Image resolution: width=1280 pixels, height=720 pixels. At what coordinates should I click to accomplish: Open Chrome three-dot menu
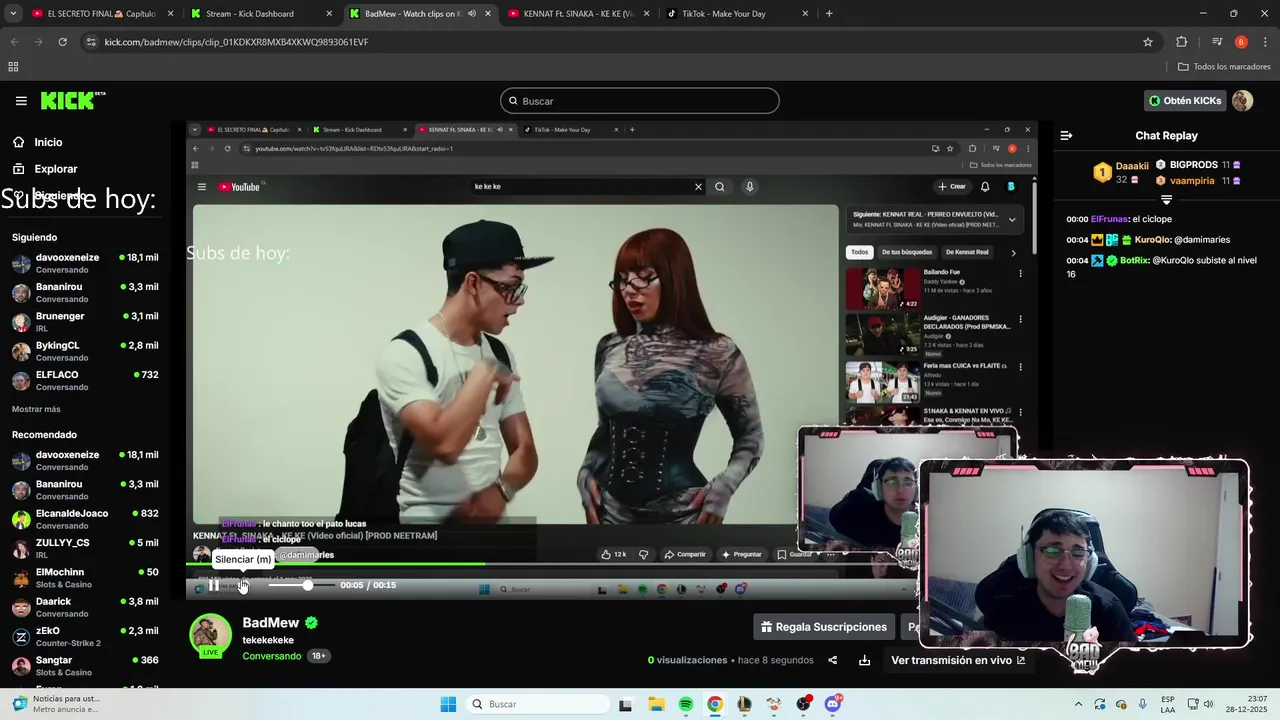click(1266, 42)
